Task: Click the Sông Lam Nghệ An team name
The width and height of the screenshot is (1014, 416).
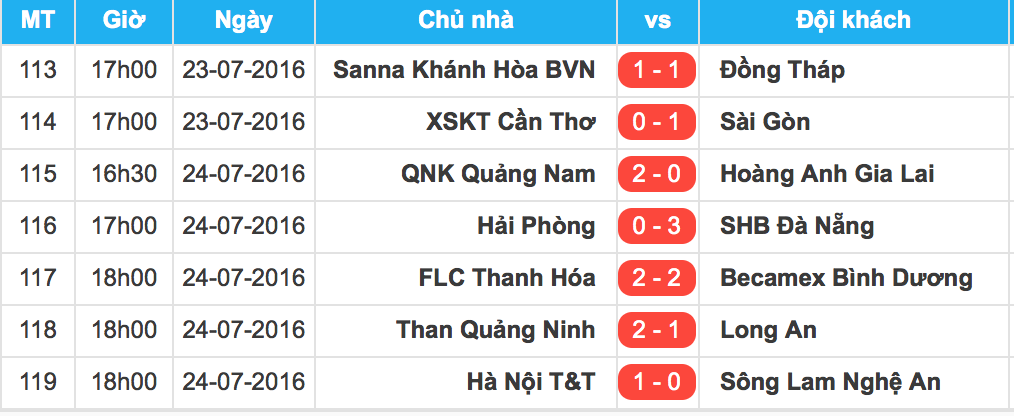Action: [x=830, y=382]
